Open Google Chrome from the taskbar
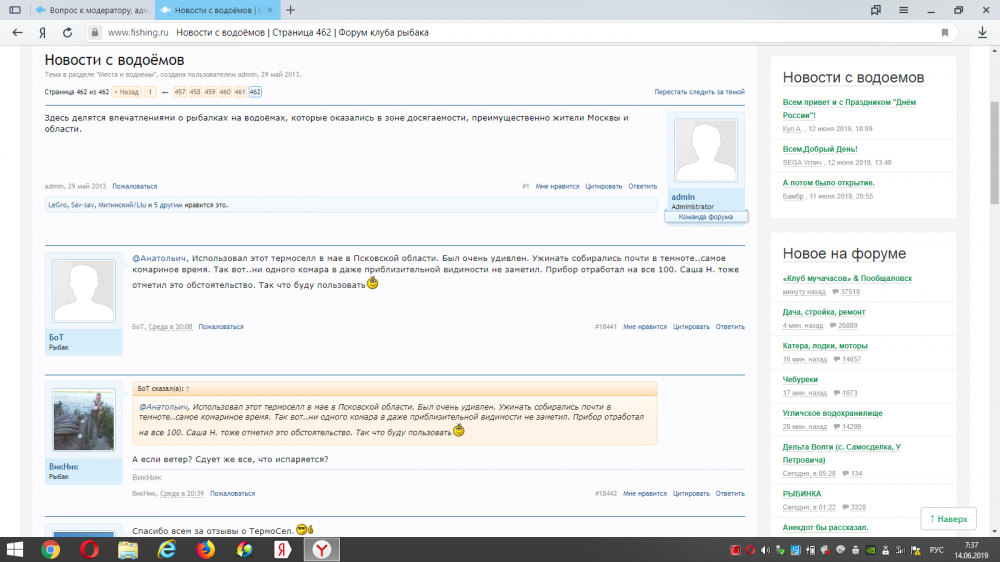Viewport: 1000px width, 562px height. pyautogui.click(x=50, y=549)
